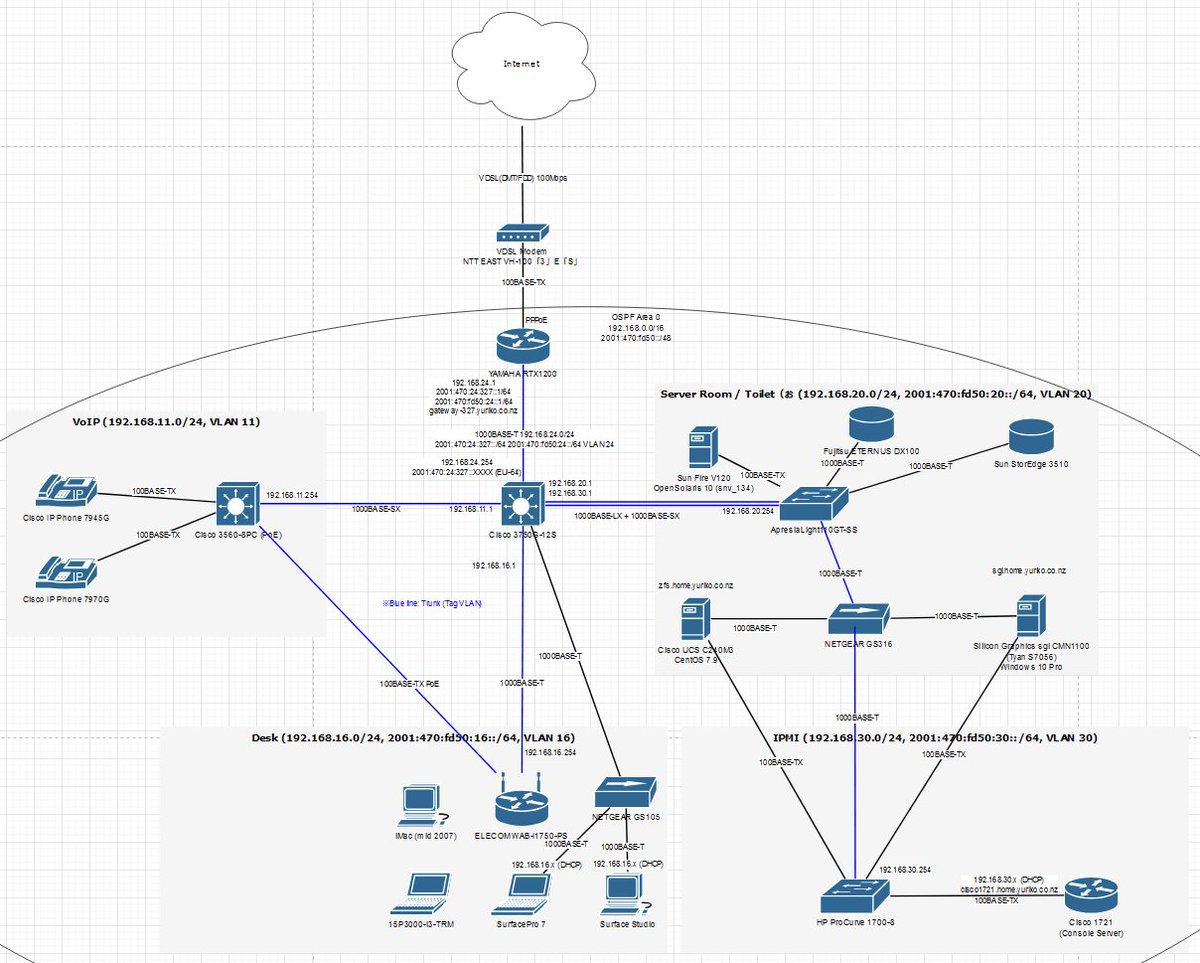Select the Silicon Graphics sgi CMN1100 server icon

pyautogui.click(x=1031, y=617)
